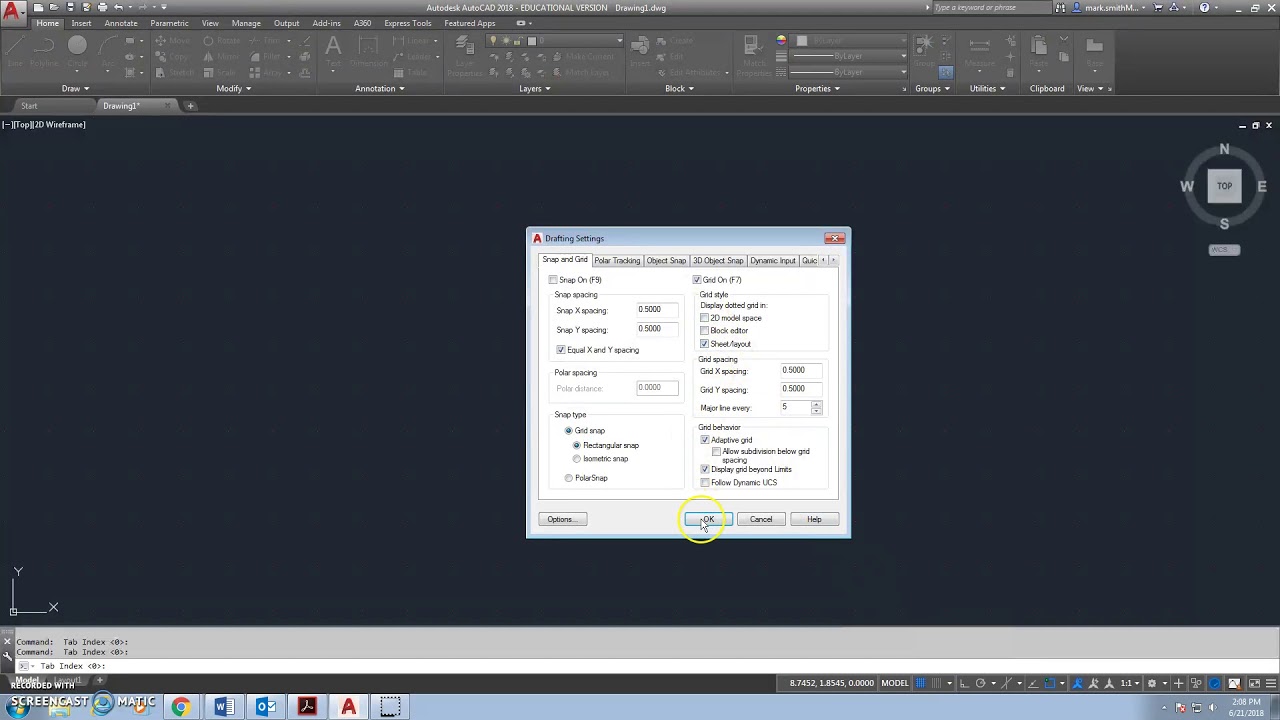Expand the Annotation panel dropdown
The height and width of the screenshot is (720, 1280).
coord(380,88)
